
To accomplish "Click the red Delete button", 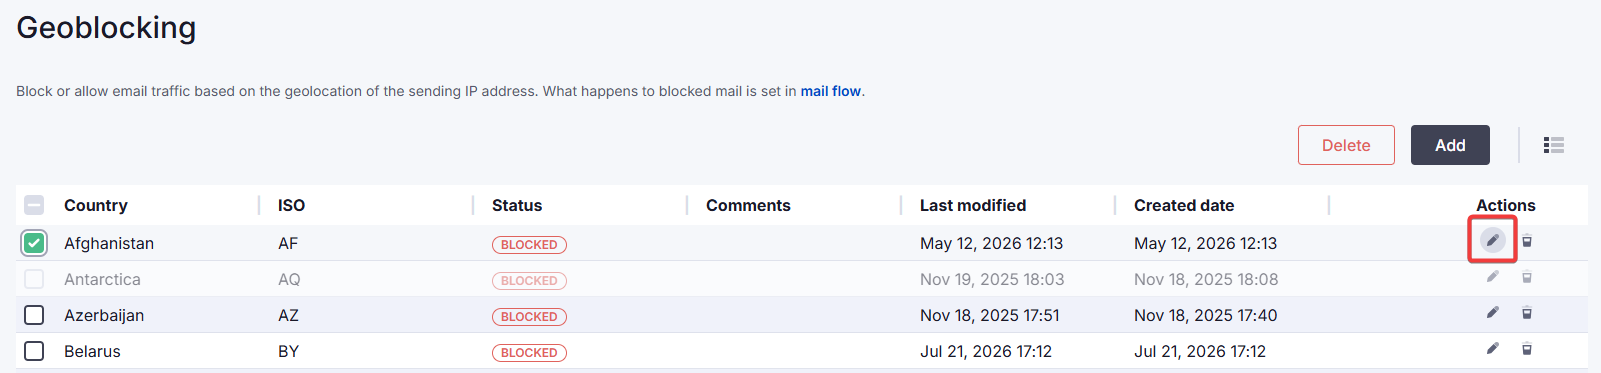I will (1346, 145).
